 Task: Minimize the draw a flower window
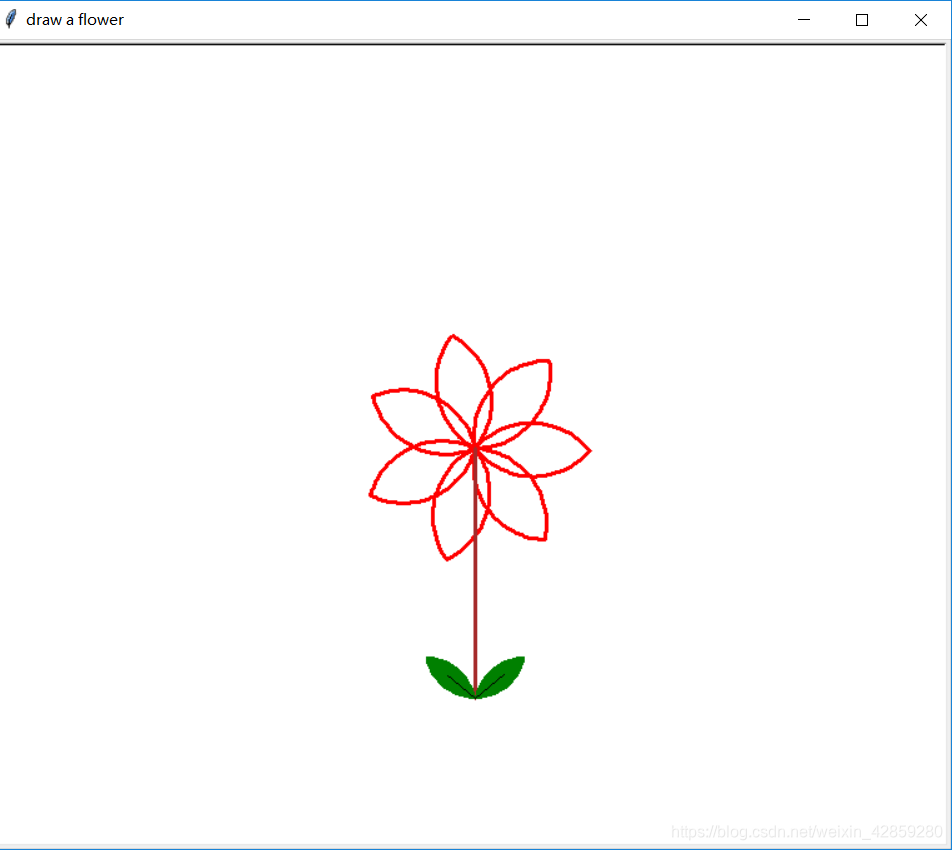[x=803, y=20]
